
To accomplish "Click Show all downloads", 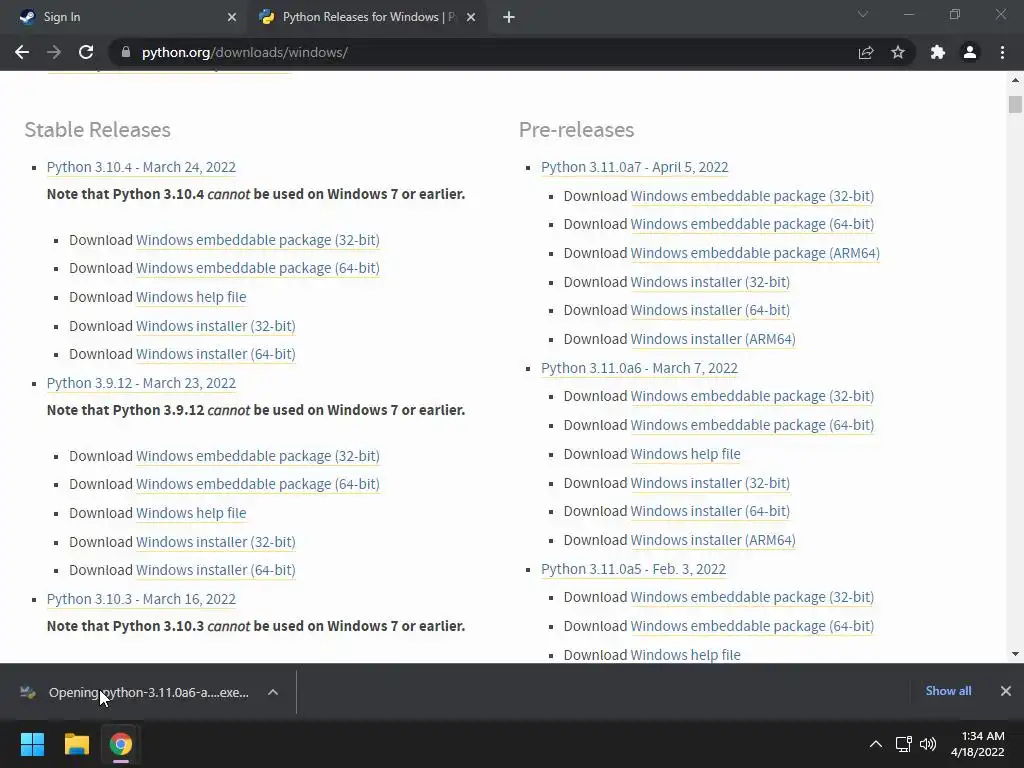I will coord(948,691).
